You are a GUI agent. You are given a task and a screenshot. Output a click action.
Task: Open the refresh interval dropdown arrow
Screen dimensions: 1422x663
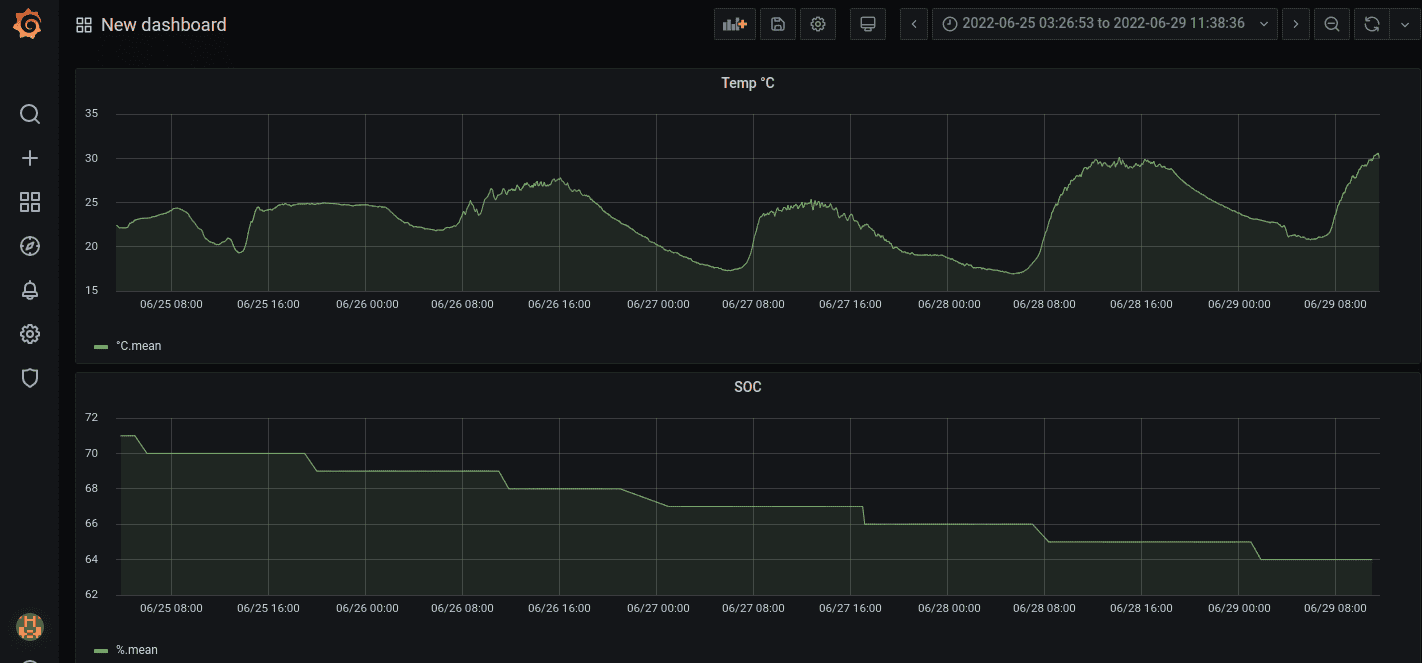(x=1404, y=24)
